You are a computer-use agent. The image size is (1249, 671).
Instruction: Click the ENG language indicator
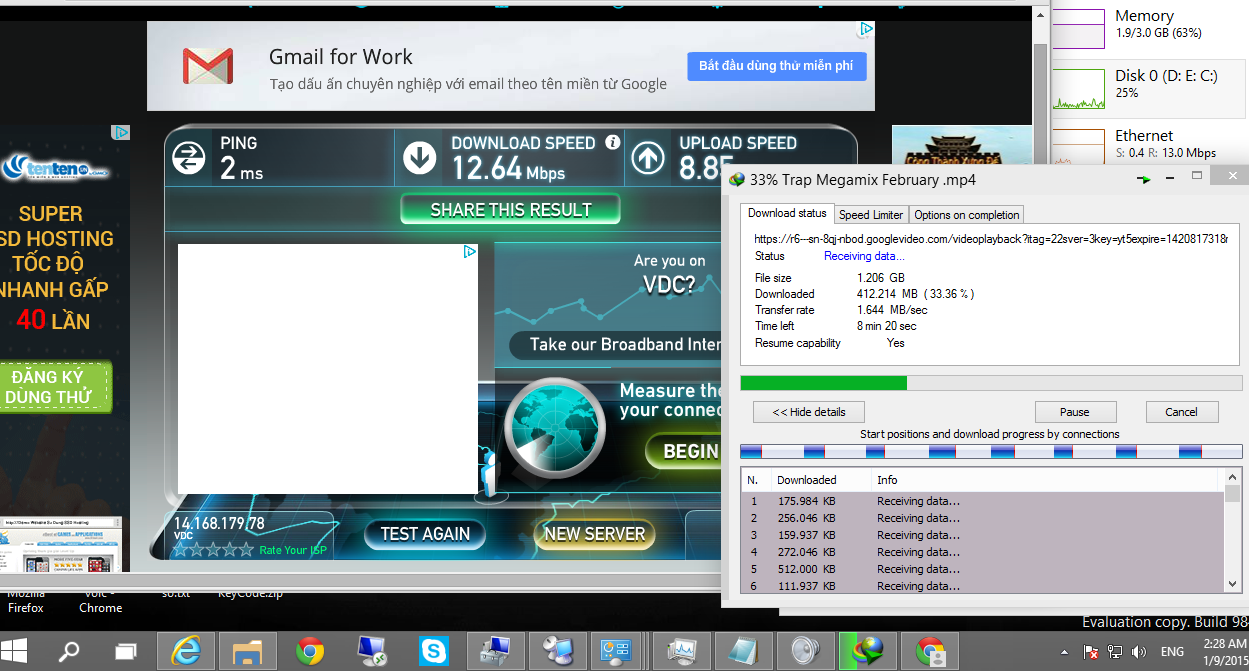point(1172,652)
